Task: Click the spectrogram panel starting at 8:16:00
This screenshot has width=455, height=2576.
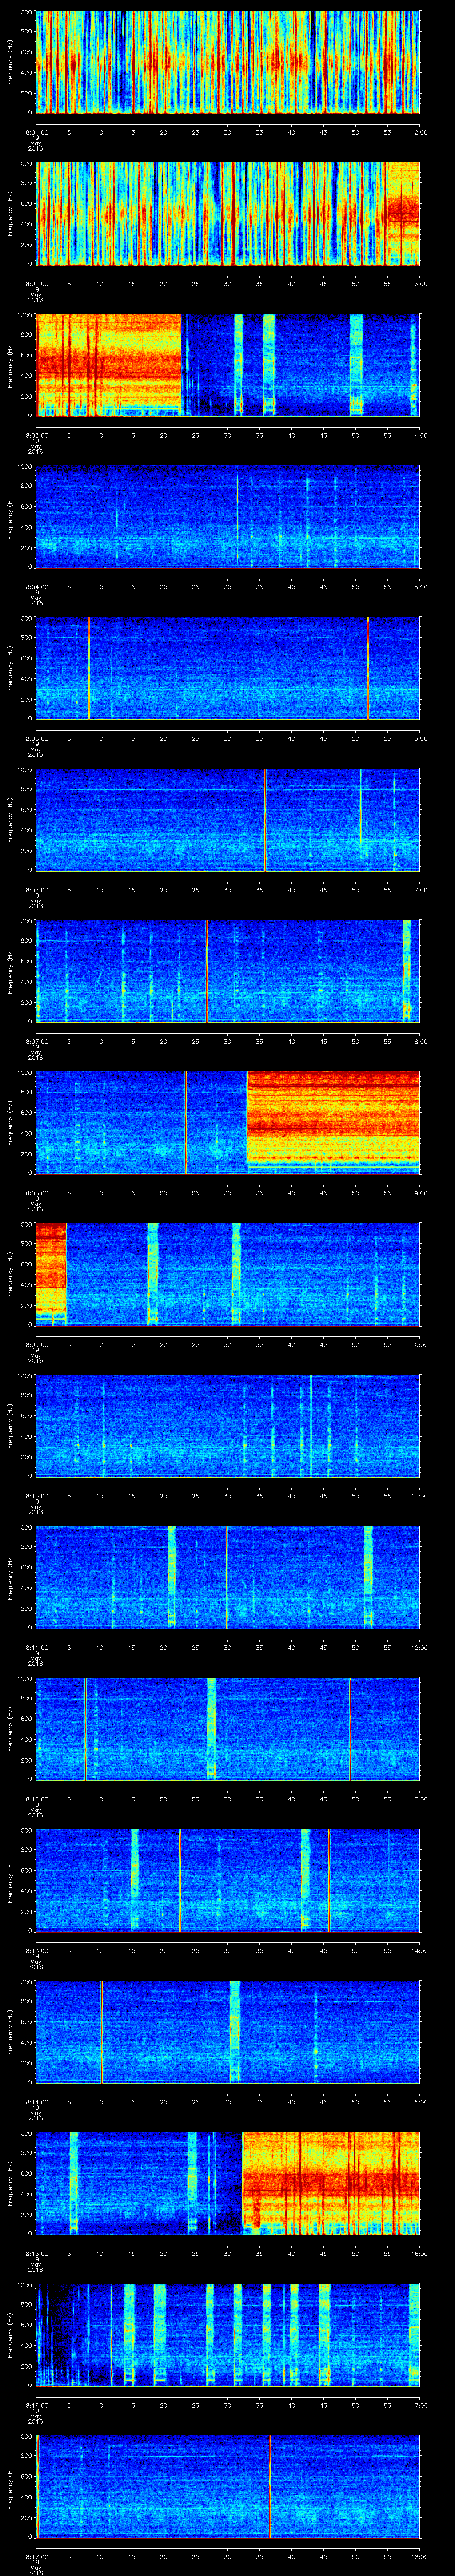Action: tap(228, 2334)
